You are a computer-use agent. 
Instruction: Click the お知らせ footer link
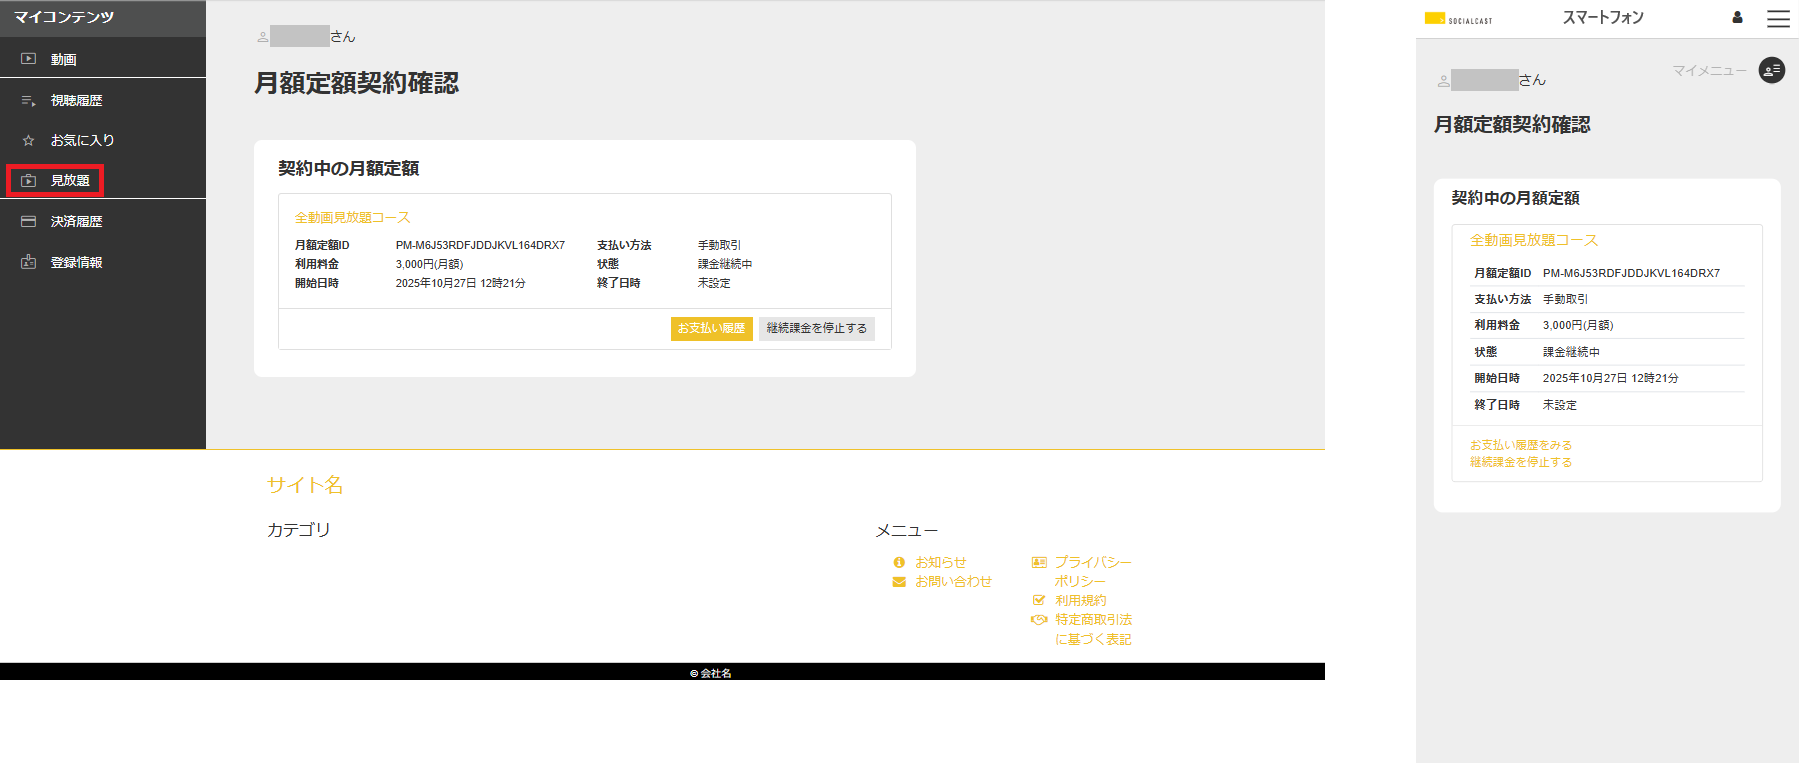click(940, 563)
